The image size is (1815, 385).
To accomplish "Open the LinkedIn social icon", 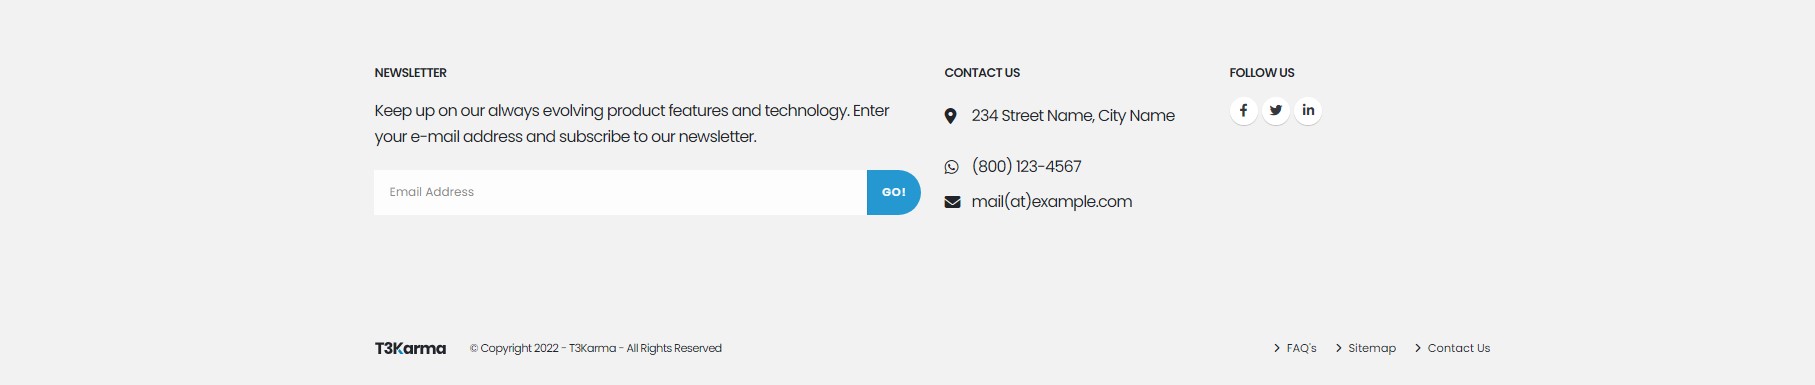I will coord(1308,110).
